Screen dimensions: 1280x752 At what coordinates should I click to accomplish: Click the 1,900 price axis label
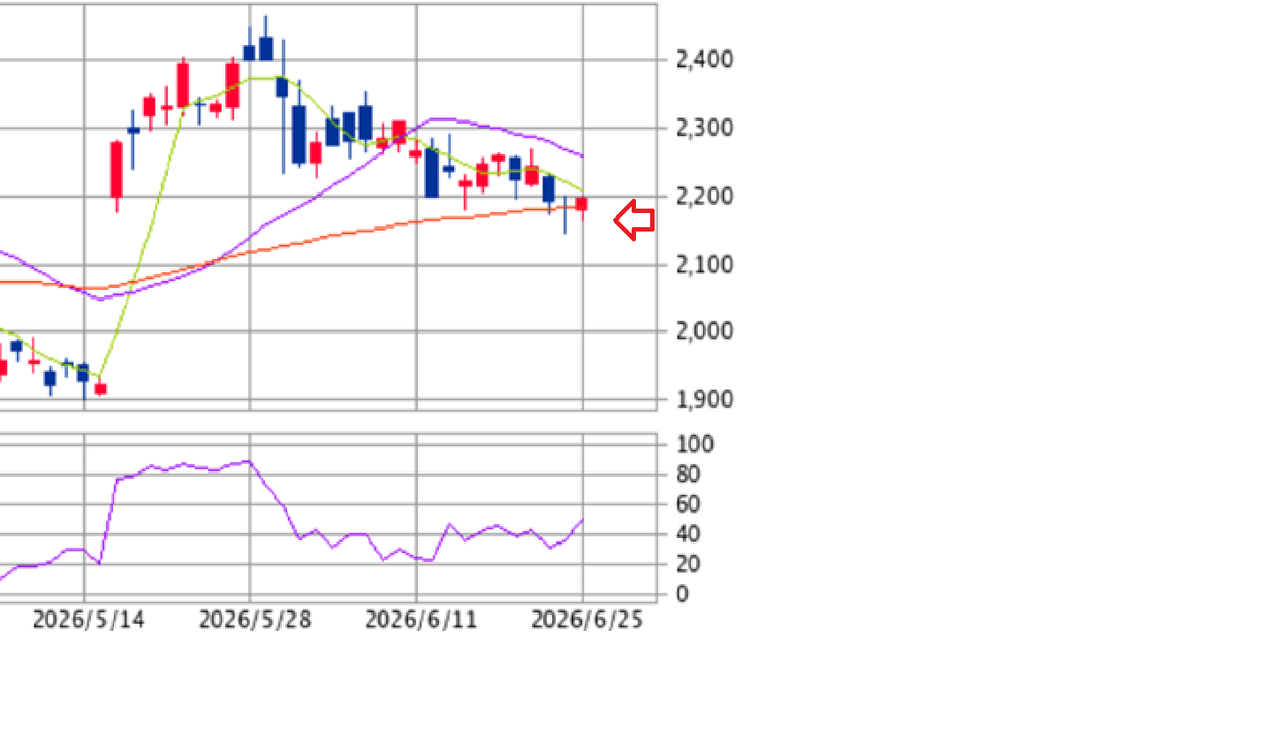(704, 399)
